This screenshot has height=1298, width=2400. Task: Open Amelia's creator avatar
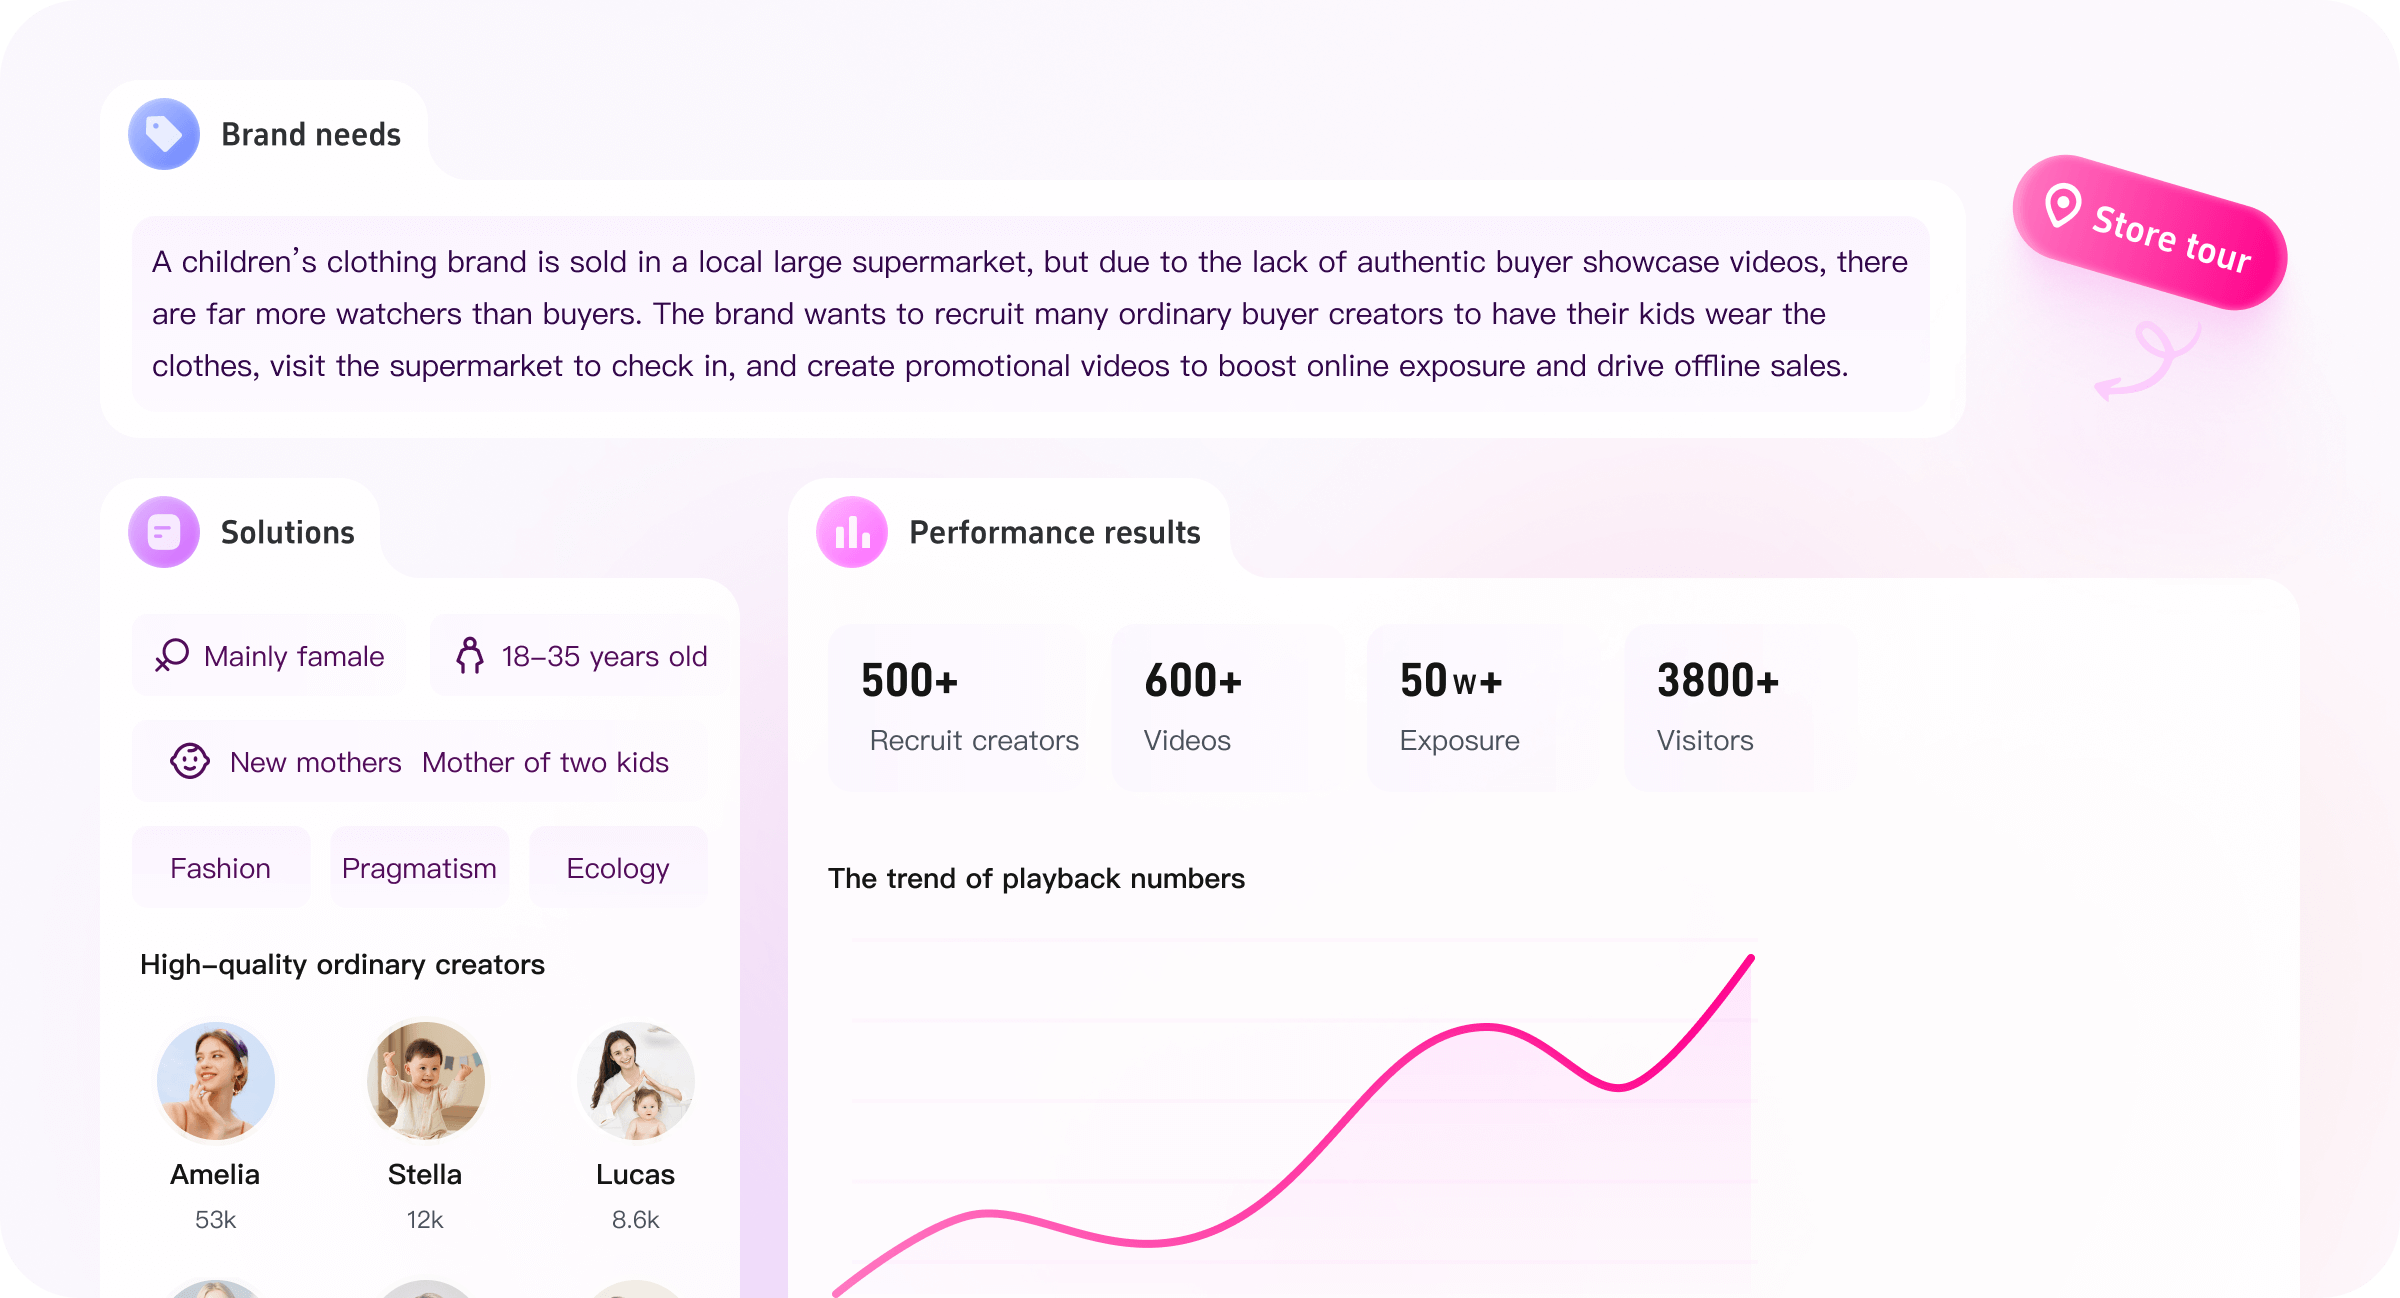215,1081
